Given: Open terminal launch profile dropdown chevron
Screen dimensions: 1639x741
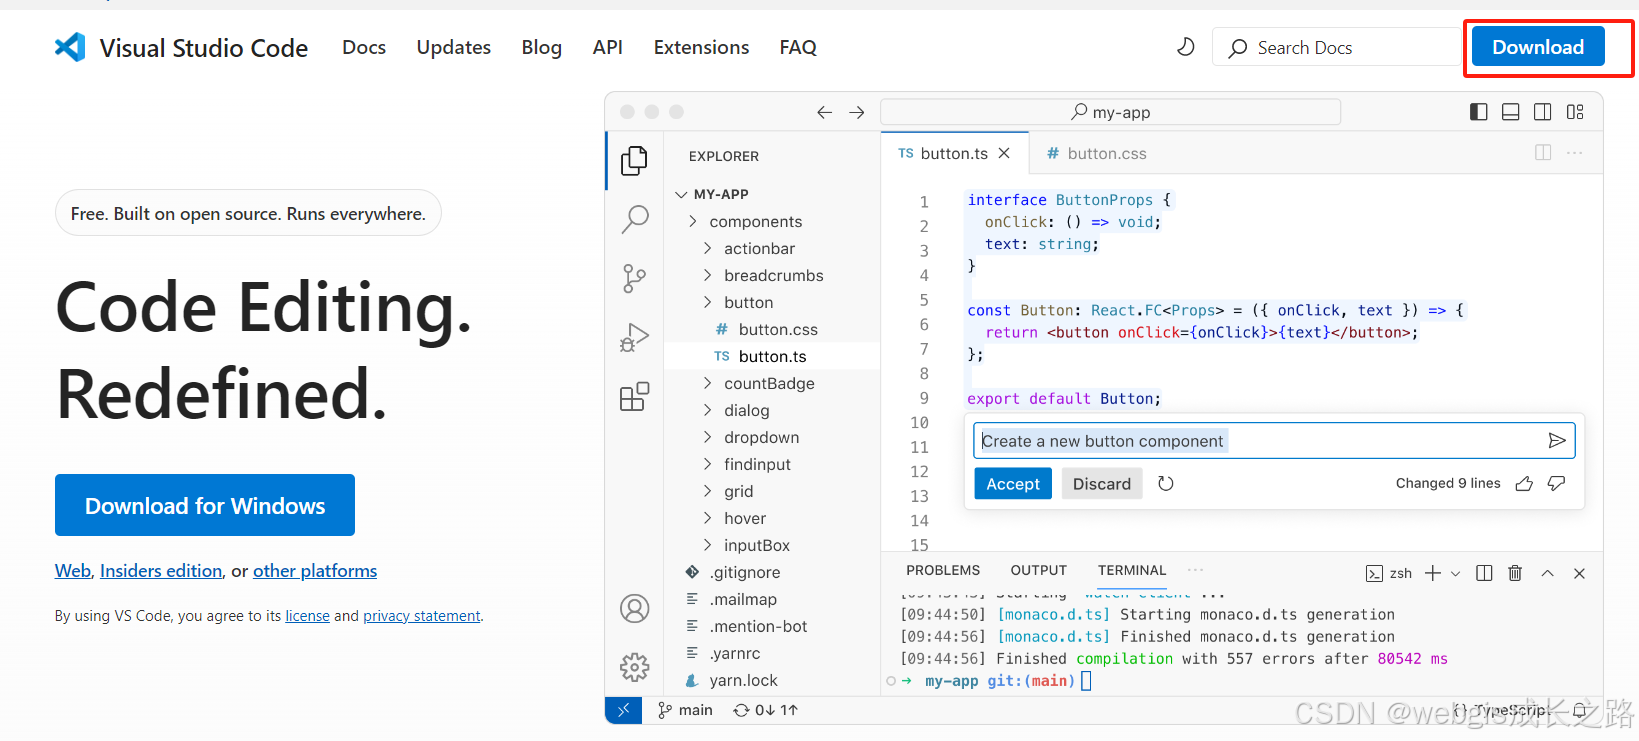Looking at the screenshot, I should point(1455,574).
